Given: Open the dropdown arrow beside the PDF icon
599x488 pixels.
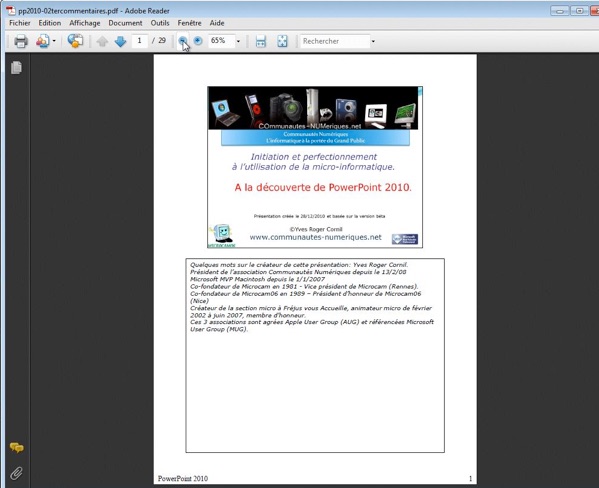Looking at the screenshot, I should point(54,41).
